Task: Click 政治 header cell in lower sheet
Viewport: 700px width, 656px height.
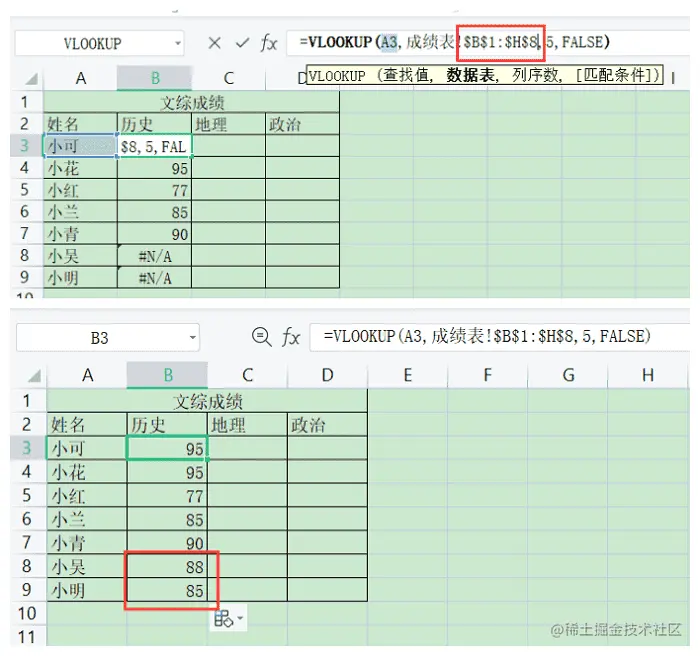Action: [327, 425]
